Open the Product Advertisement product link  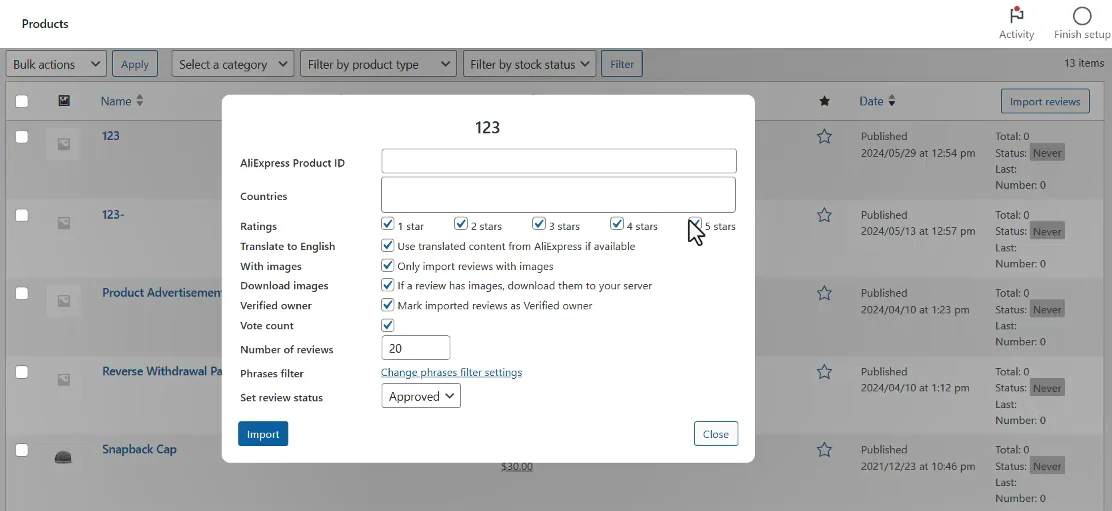click(162, 292)
